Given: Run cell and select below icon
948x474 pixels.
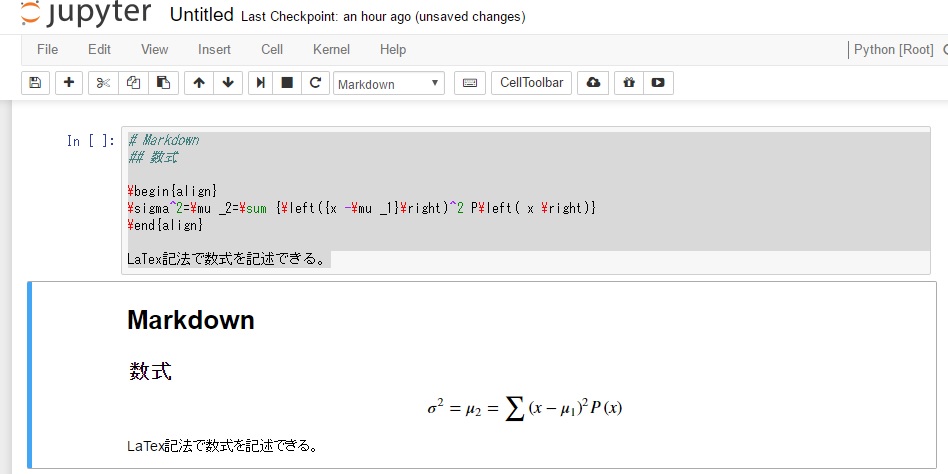Looking at the screenshot, I should (261, 83).
